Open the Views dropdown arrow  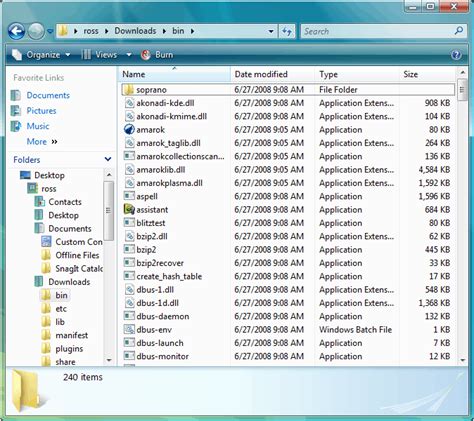pos(129,55)
